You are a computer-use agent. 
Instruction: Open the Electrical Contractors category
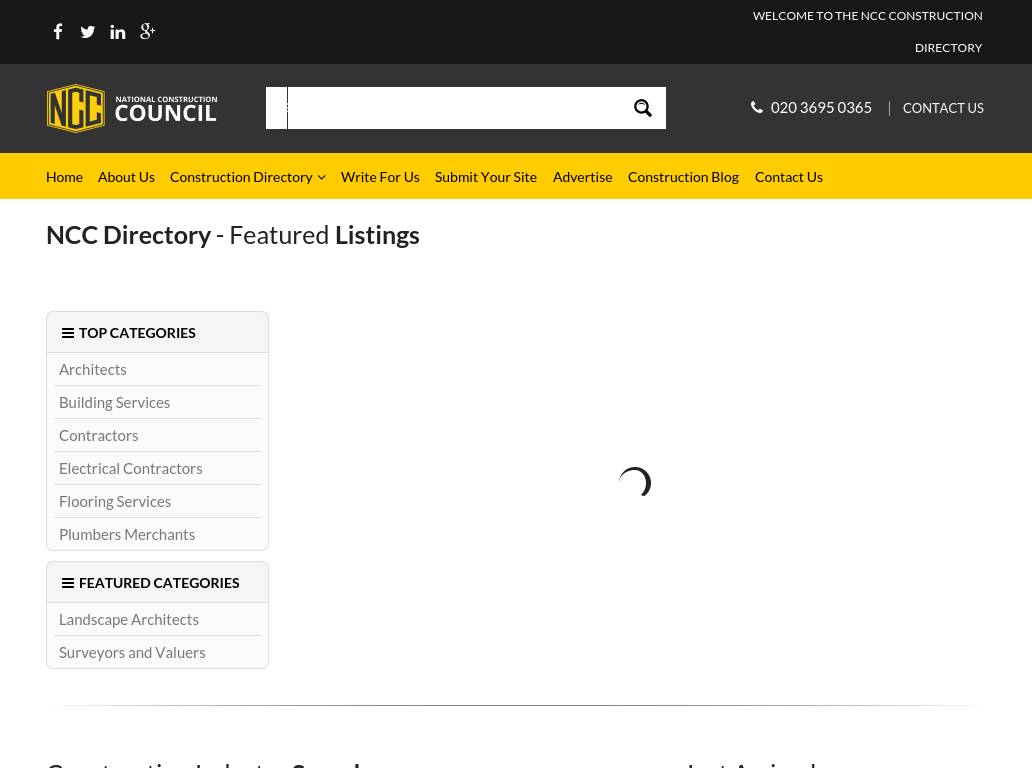click(130, 468)
